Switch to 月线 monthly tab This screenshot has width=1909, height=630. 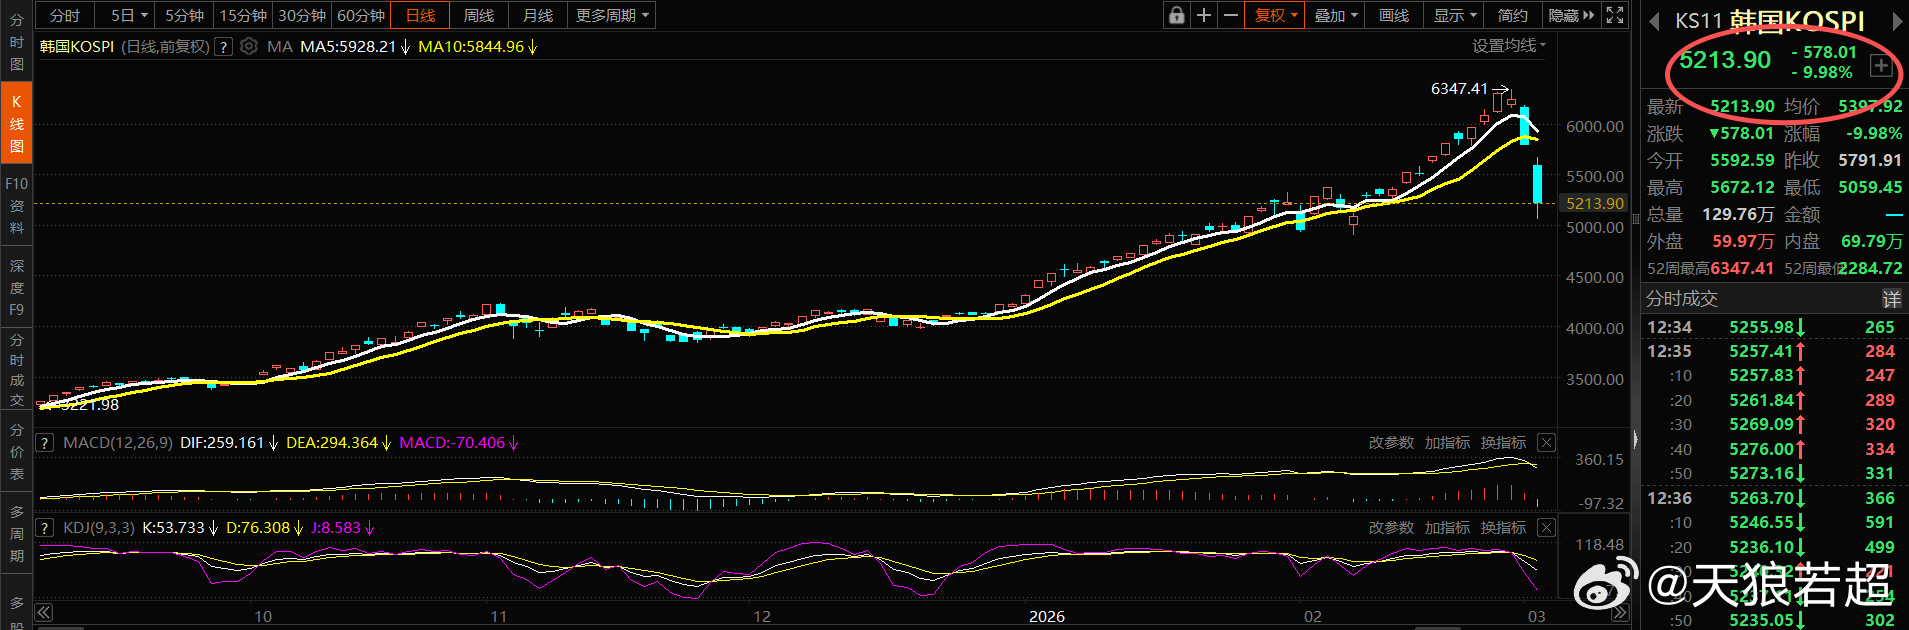(x=538, y=15)
